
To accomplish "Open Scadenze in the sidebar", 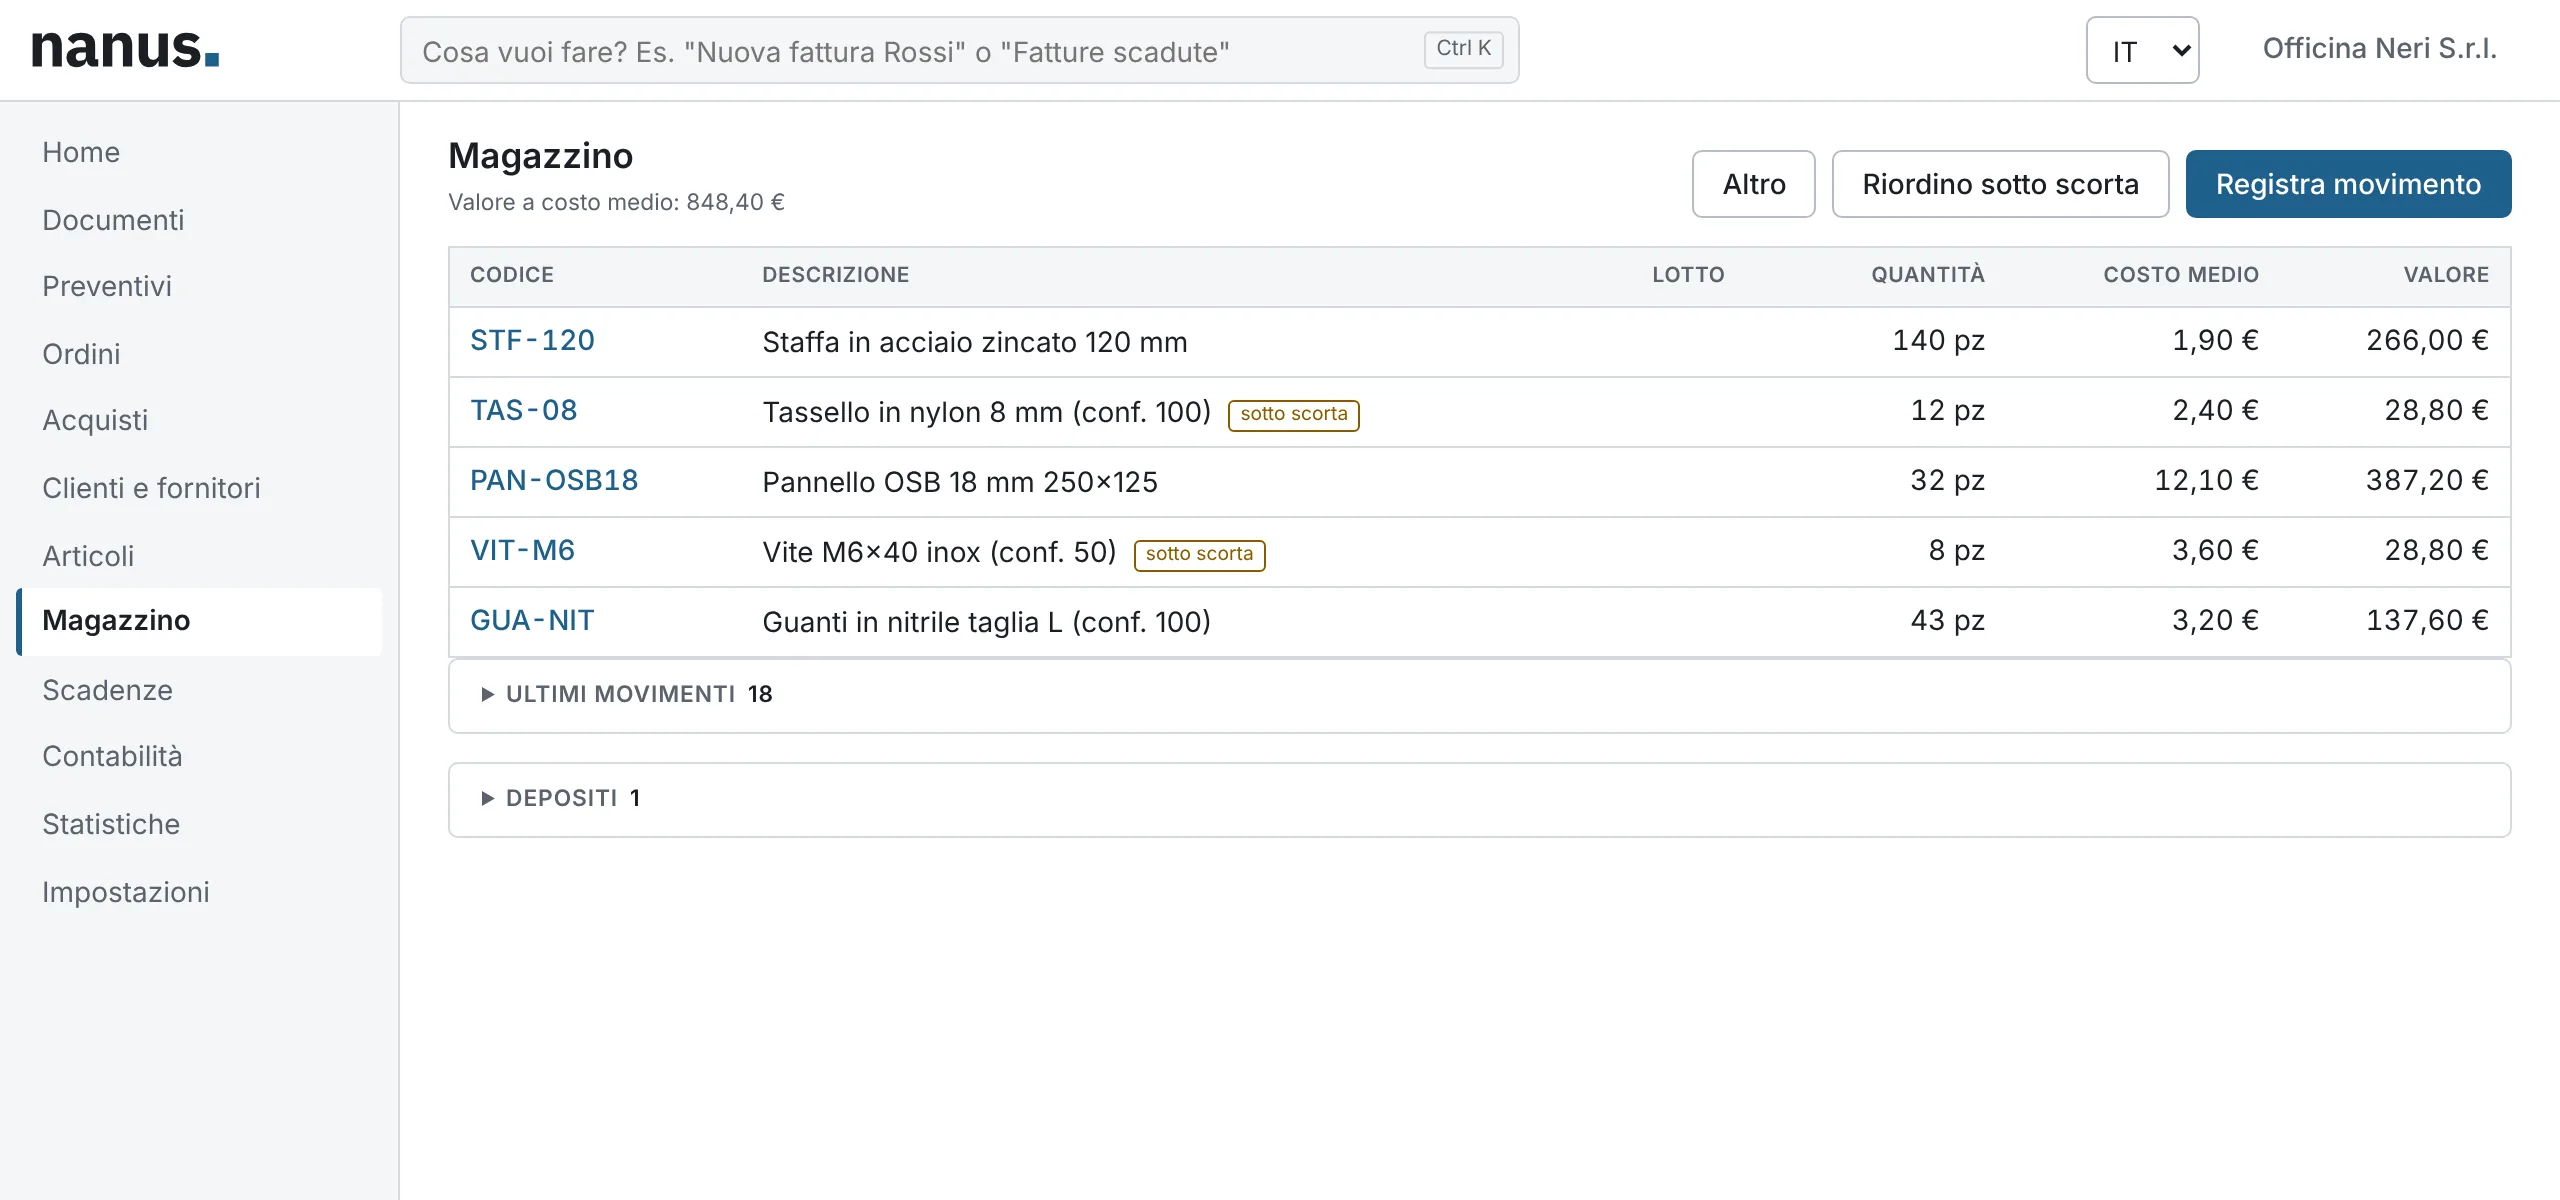I will click(x=199, y=690).
